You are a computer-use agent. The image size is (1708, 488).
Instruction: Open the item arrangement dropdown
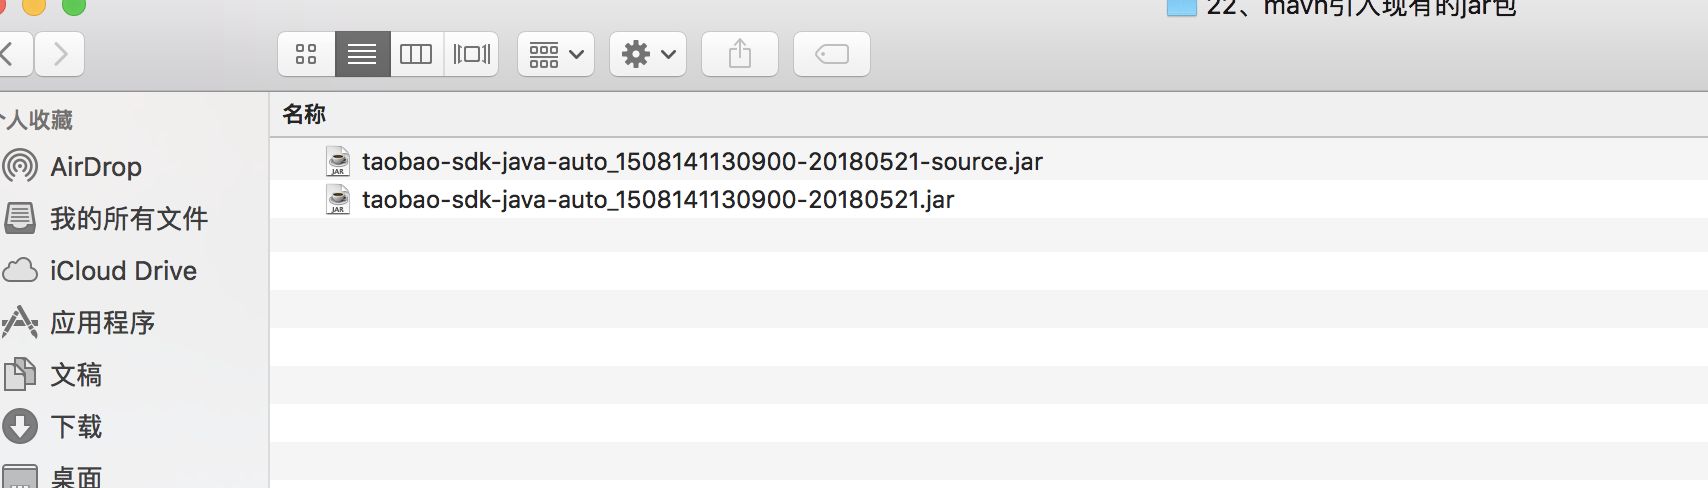pyautogui.click(x=556, y=54)
